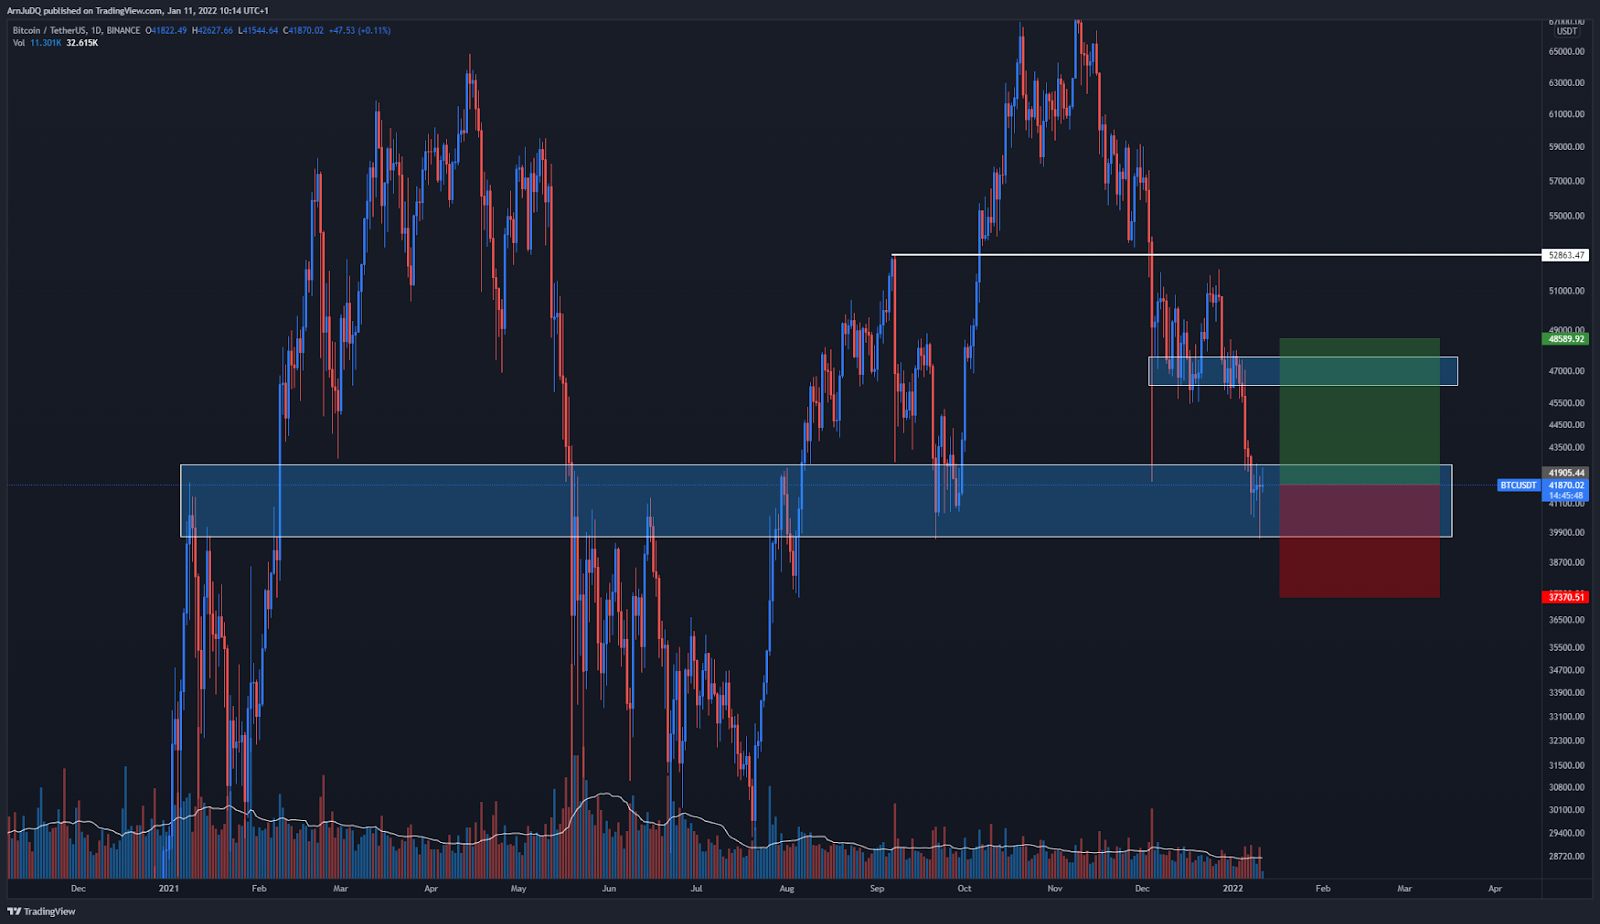This screenshot has width=1600, height=924.
Task: Click the 2022 label on the time axis
Action: tap(1233, 888)
